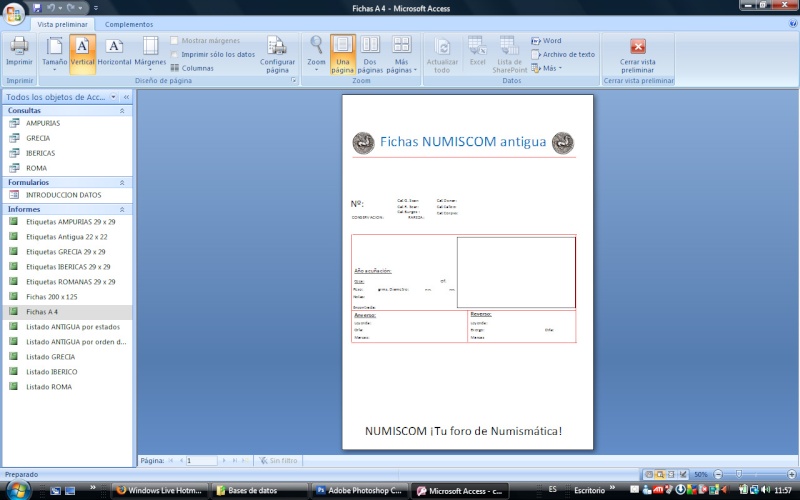Select Una página view
Viewport: 800px width, 500px height.
pos(342,54)
